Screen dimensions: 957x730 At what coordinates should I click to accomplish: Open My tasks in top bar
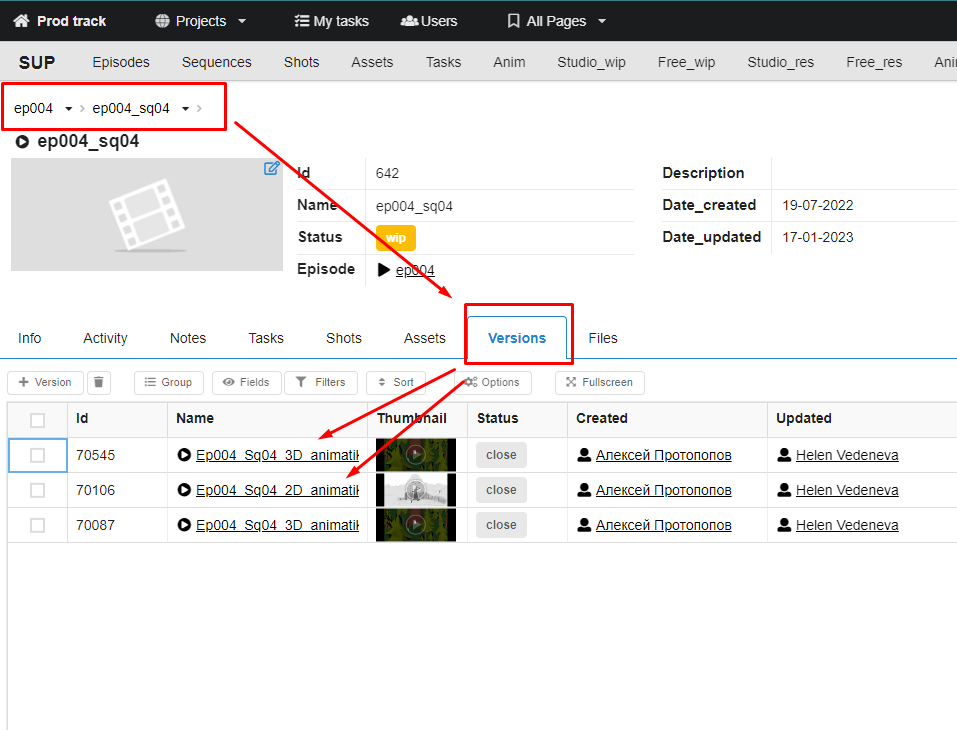pos(331,21)
